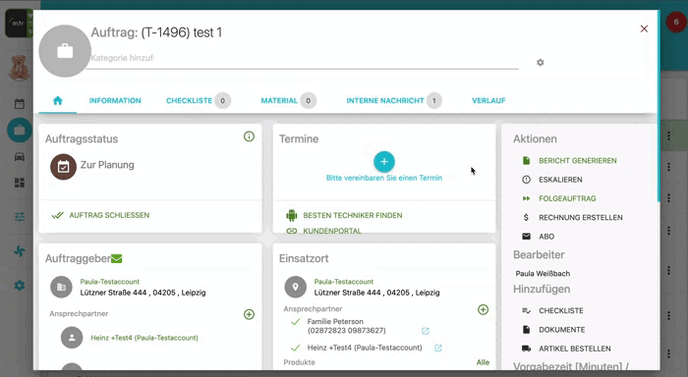Click the Kategorie hinzufügen input field
This screenshot has height=377, width=688.
coord(302,58)
